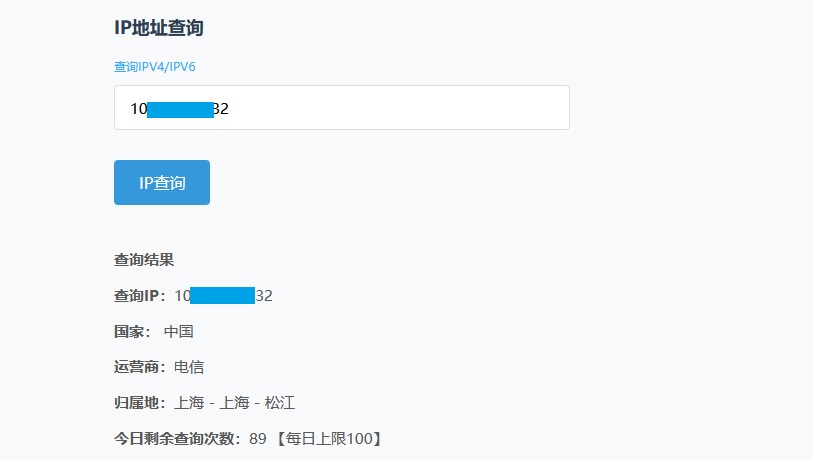Click the blue redaction bar inside the input field
Image resolution: width=813 pixels, height=461 pixels.
(x=180, y=108)
